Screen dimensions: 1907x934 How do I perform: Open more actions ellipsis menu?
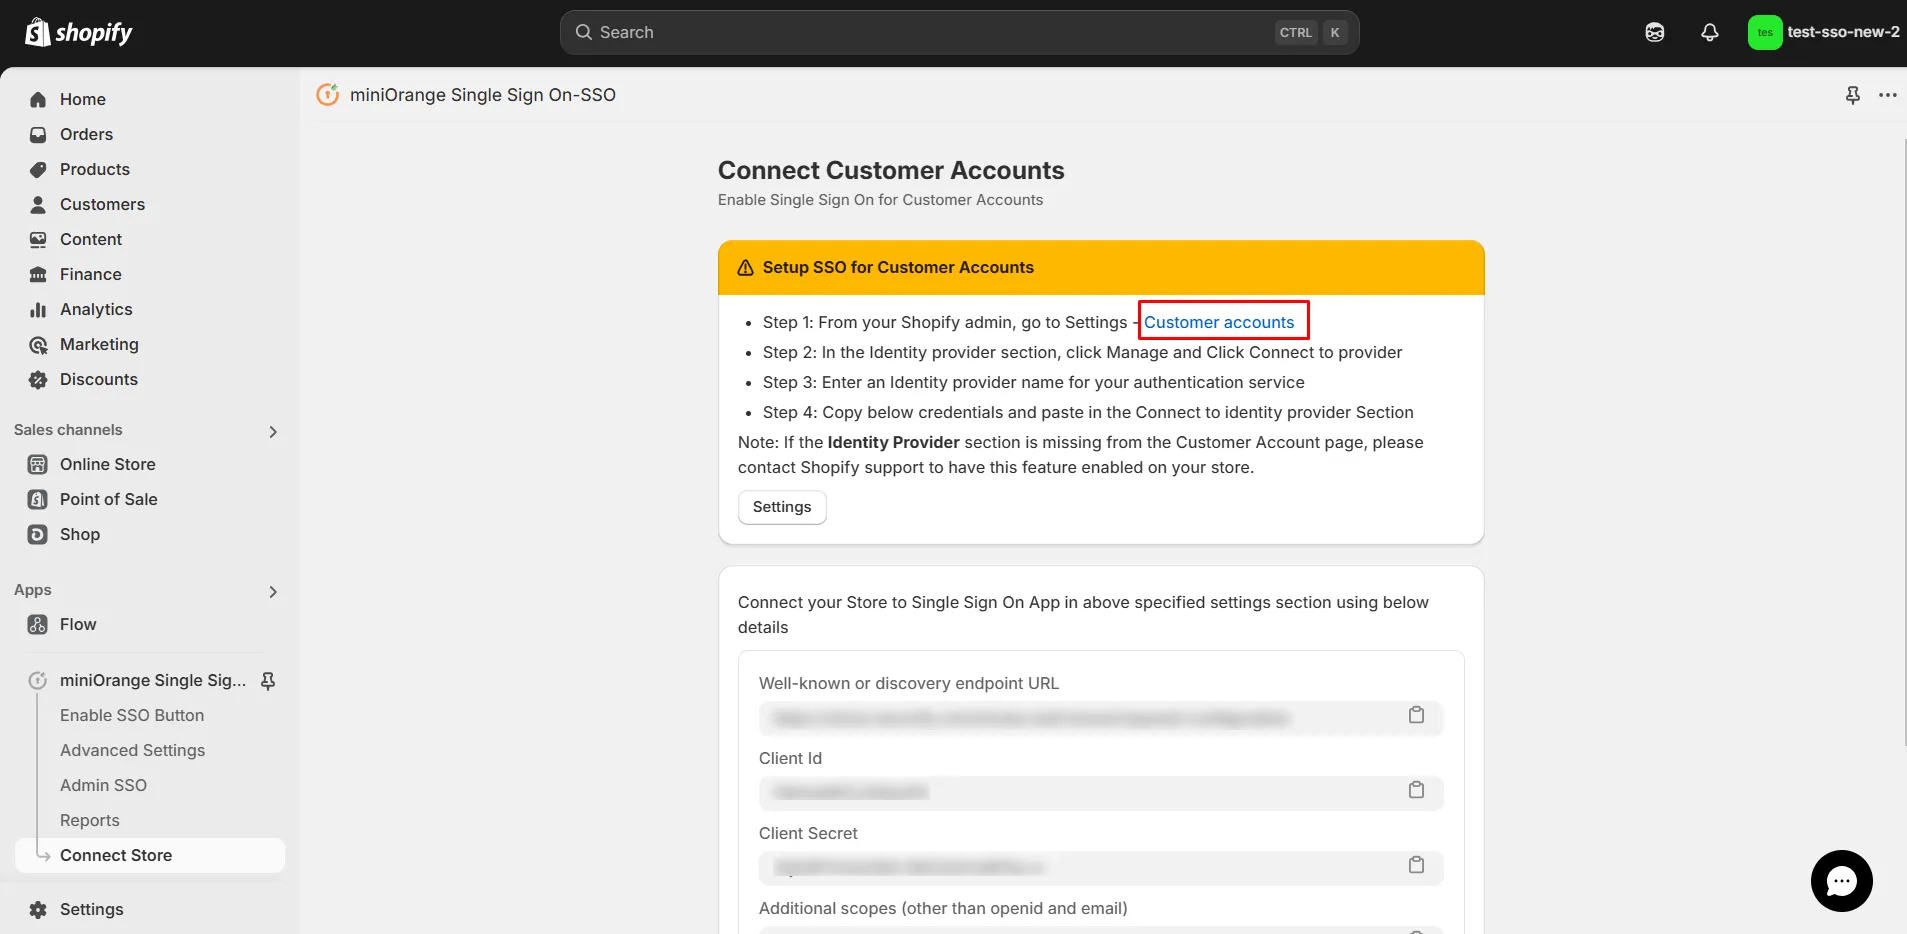coord(1888,95)
